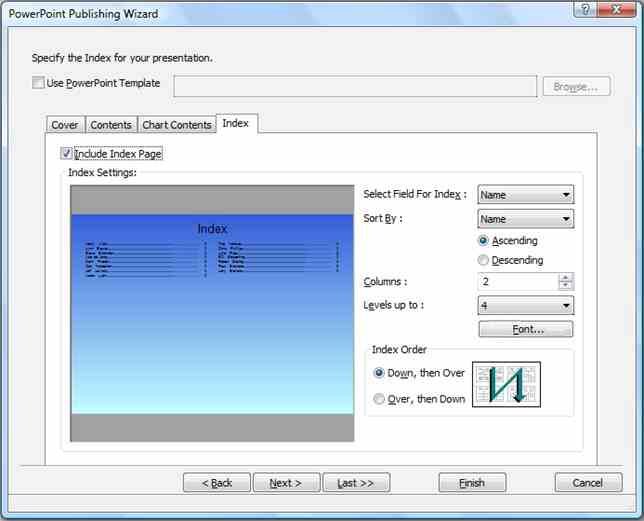This screenshot has width=644, height=521.
Task: Open the Sort By dropdown
Action: tap(526, 219)
